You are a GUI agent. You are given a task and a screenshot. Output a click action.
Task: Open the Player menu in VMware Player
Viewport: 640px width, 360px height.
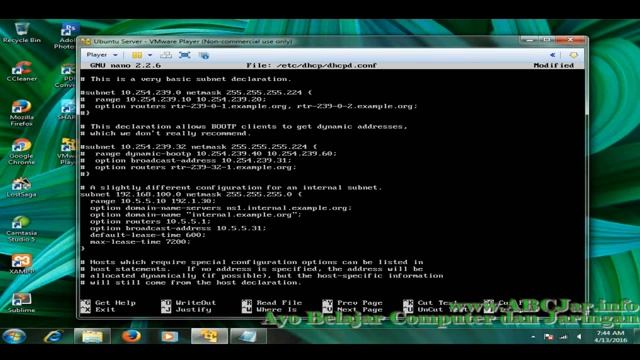(x=97, y=55)
